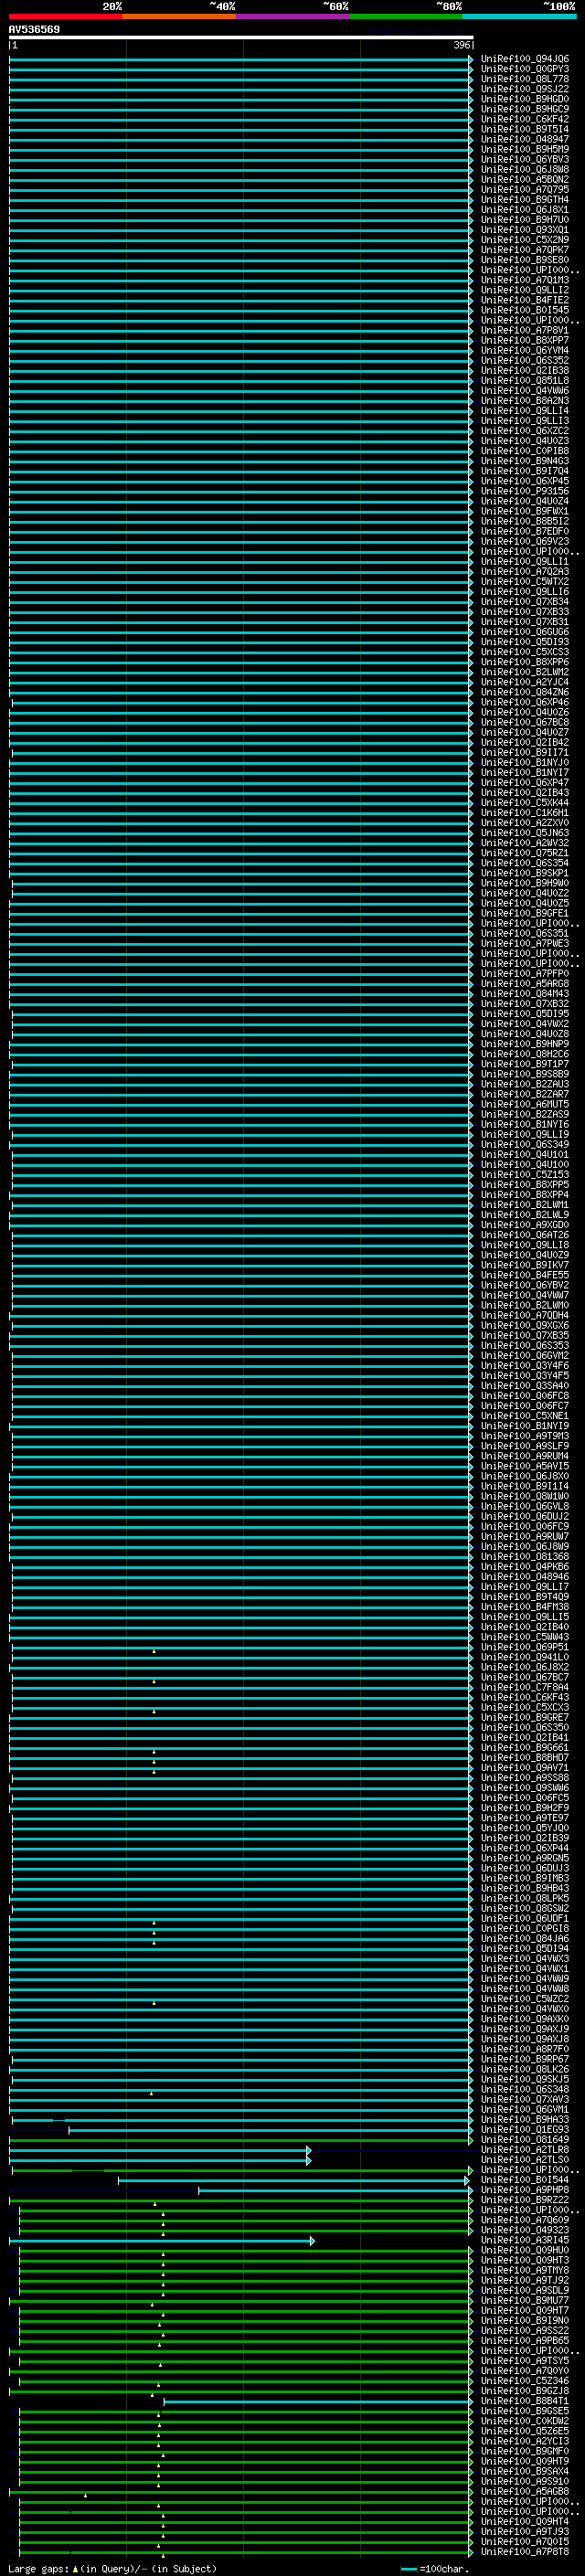Open hit UniRef100_B8A2N3
585x2576 pixels.
[x=525, y=400]
